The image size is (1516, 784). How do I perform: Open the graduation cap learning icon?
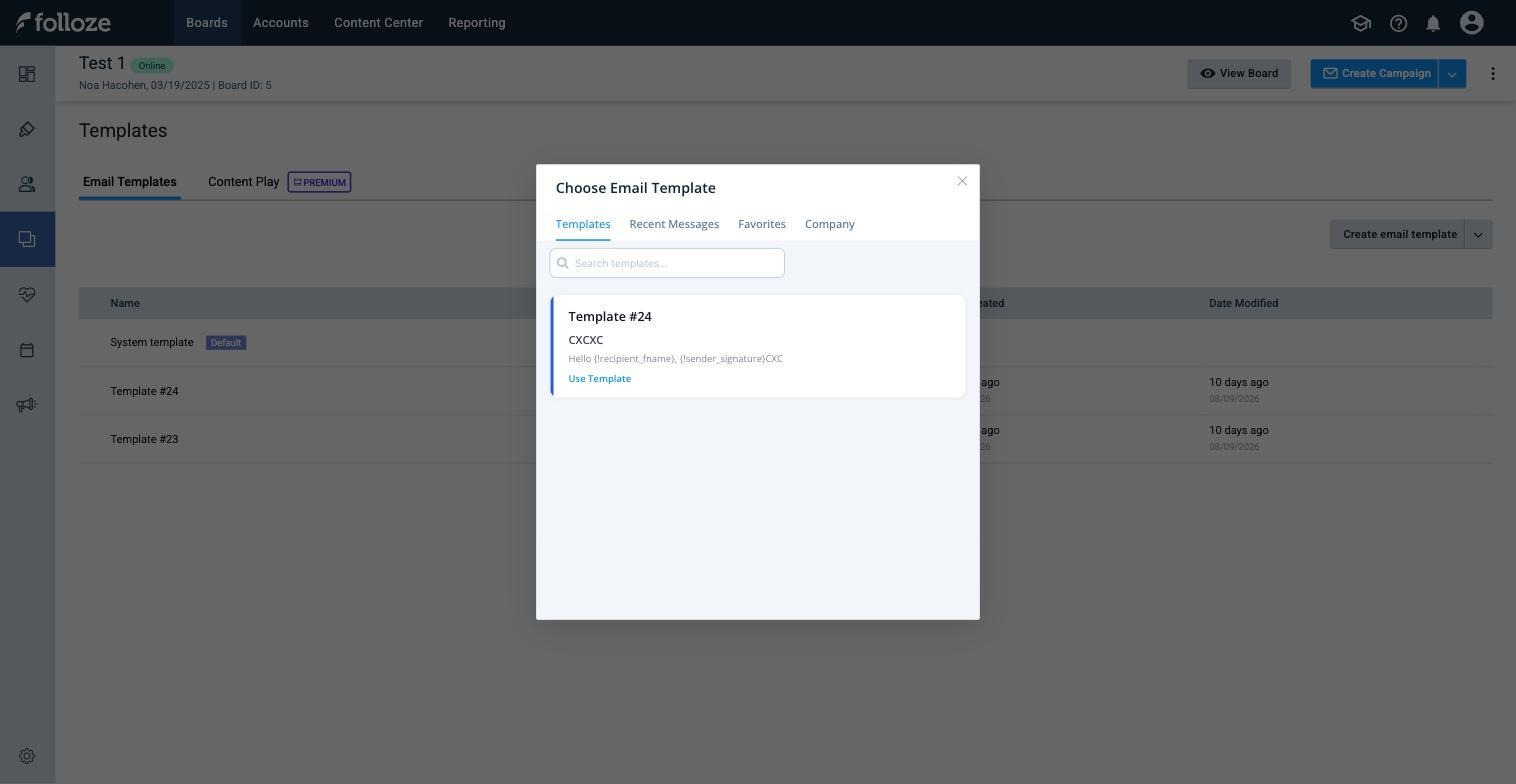coord(1361,23)
